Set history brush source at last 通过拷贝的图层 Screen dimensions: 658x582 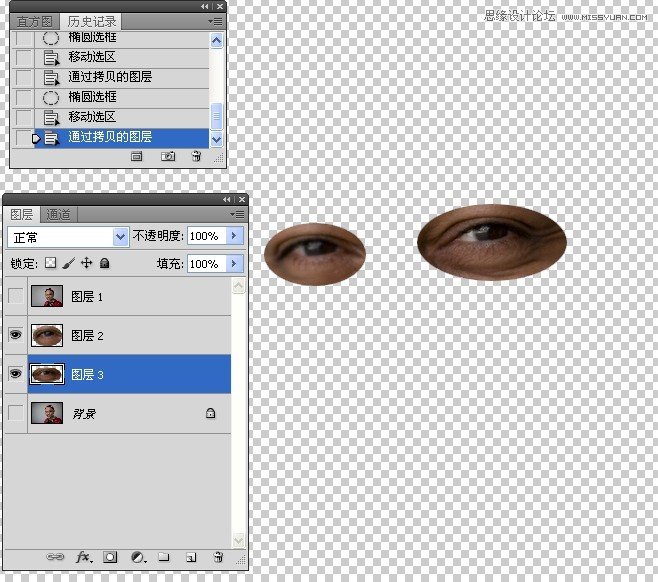[x=24, y=138]
